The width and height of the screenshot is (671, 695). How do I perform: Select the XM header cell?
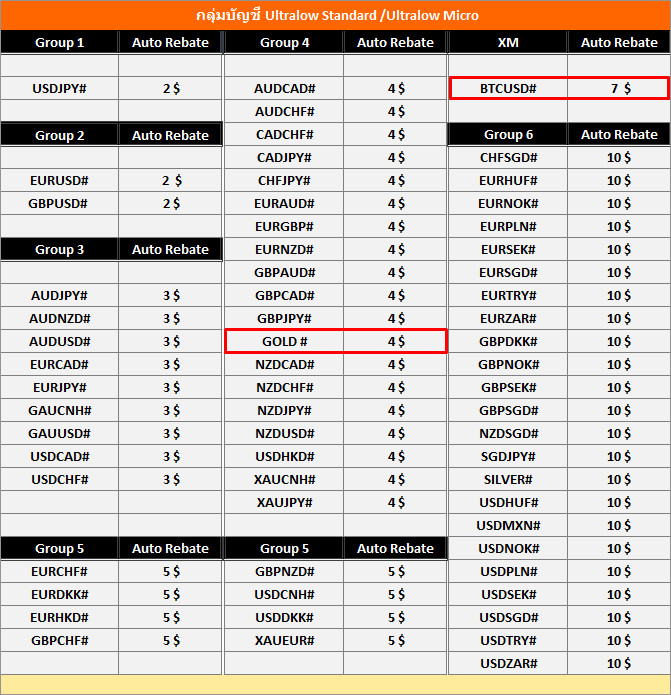coord(508,42)
